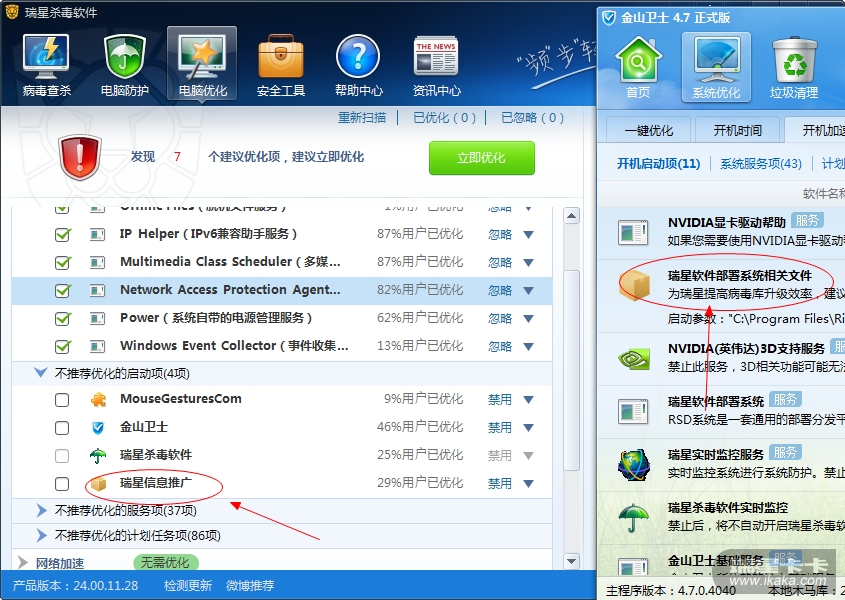The width and height of the screenshot is (845, 600).
Task: Click the 瑞星杀毒软件 umbrella icon in list
Action: 98,456
